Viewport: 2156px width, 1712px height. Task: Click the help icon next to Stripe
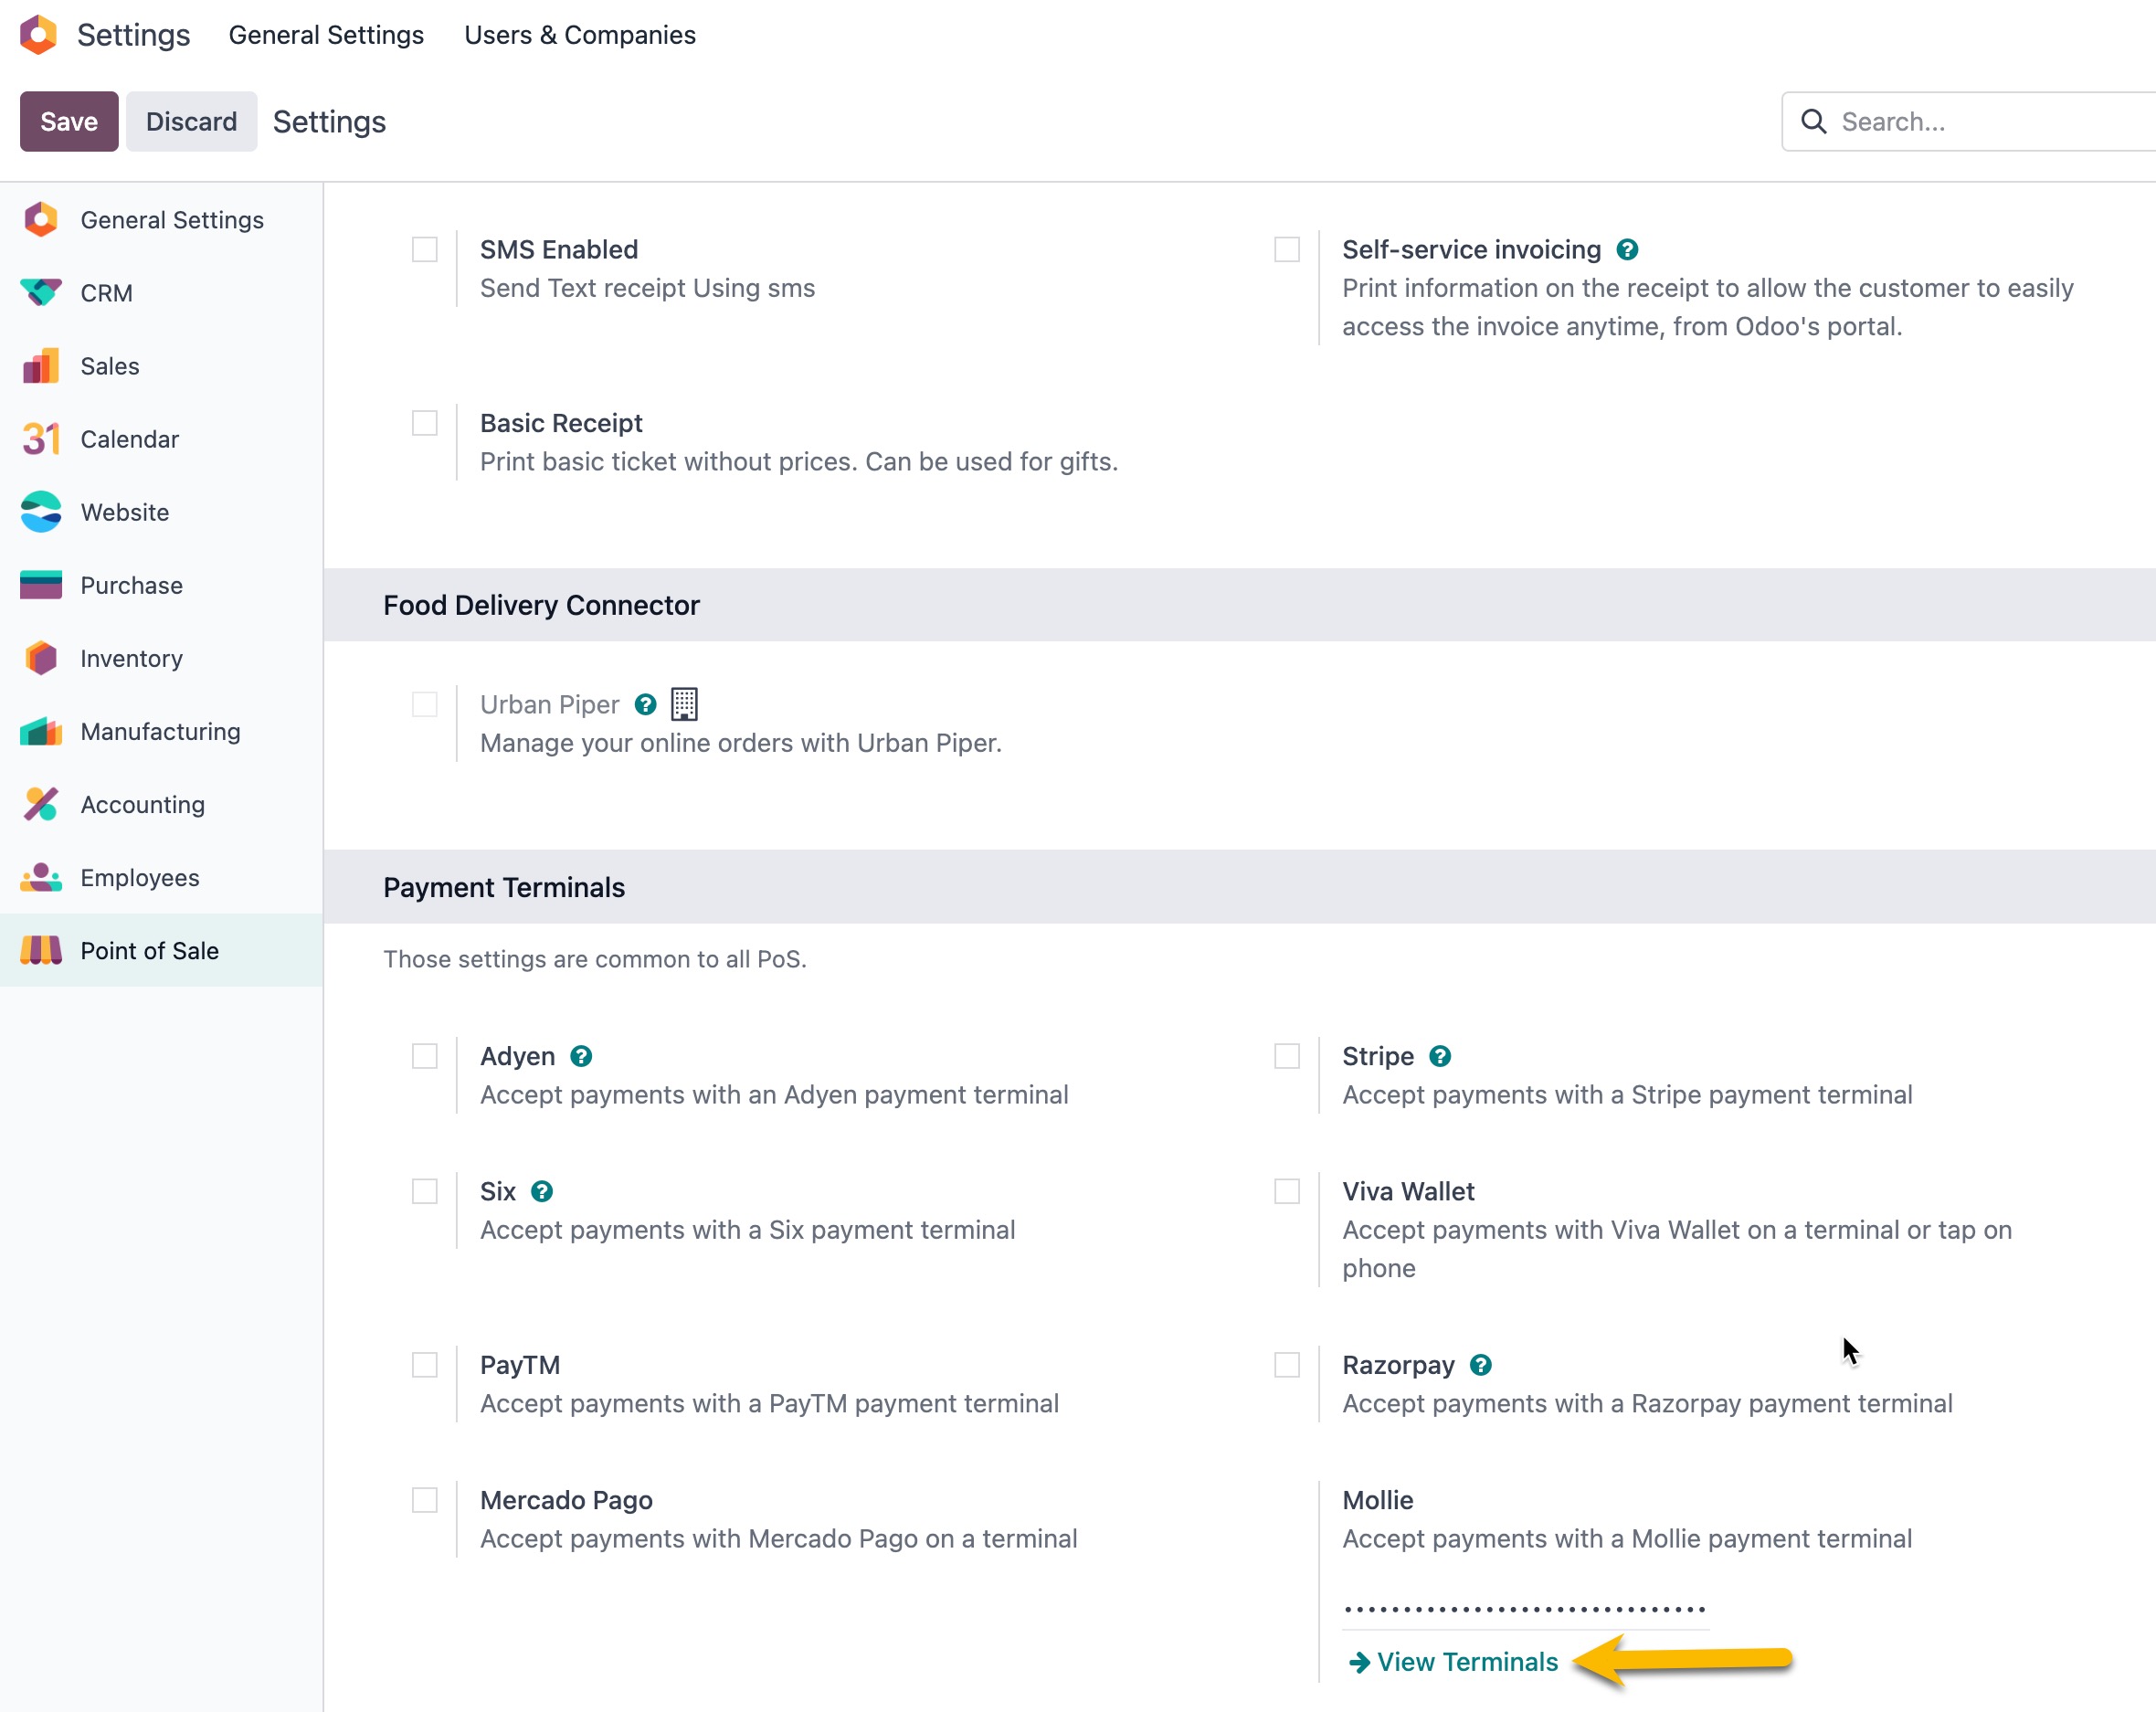point(1440,1056)
